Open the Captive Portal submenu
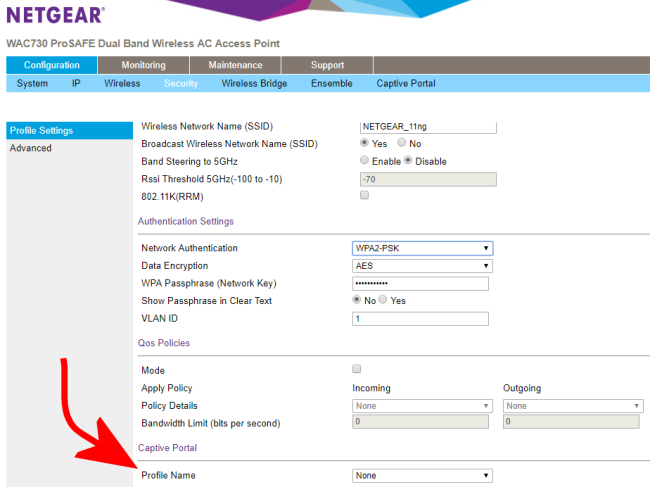The height and width of the screenshot is (487, 650). [406, 83]
